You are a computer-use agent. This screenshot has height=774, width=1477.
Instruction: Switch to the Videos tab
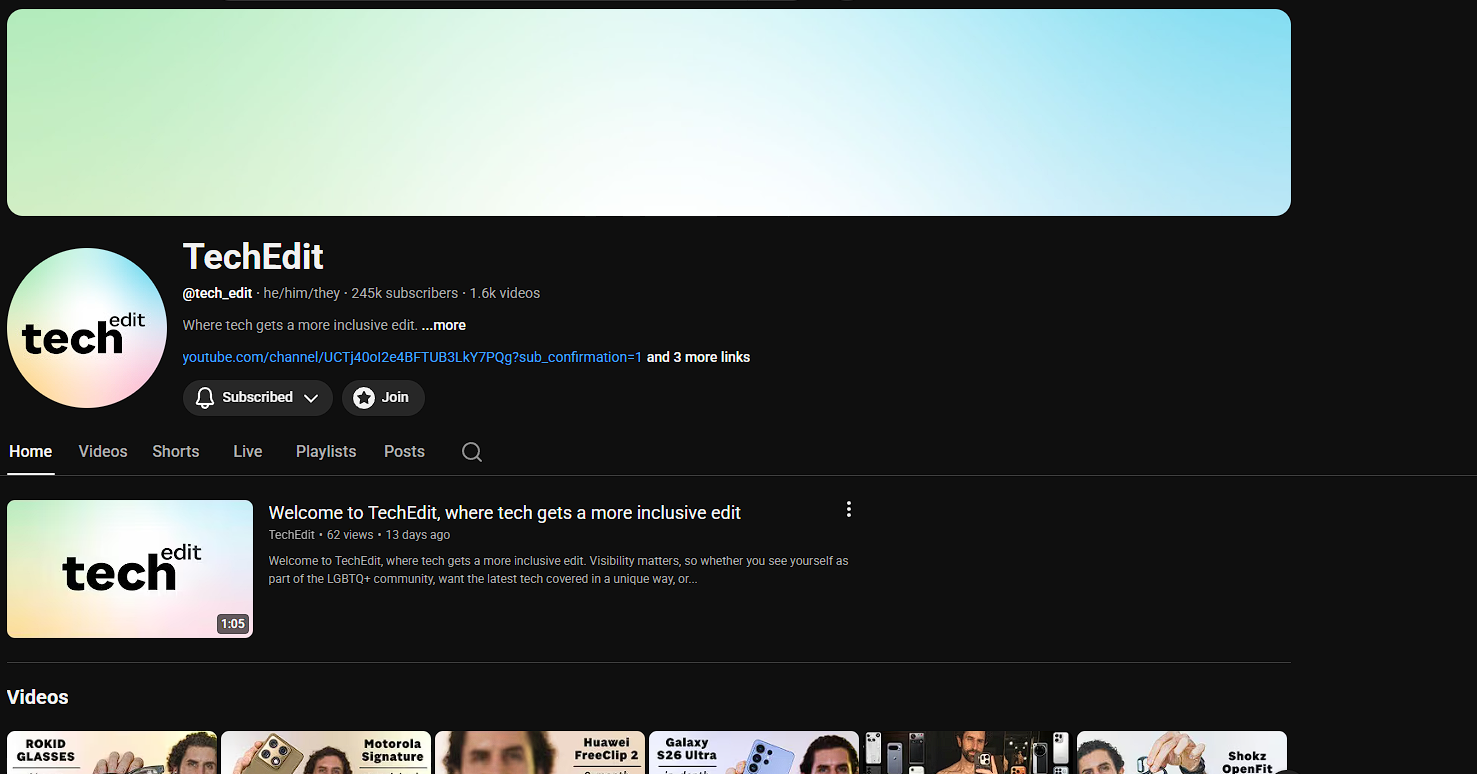103,452
